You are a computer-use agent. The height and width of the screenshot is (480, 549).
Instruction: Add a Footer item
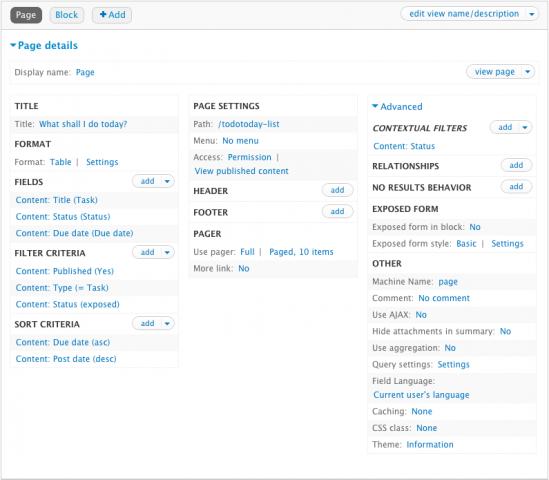click(x=337, y=211)
